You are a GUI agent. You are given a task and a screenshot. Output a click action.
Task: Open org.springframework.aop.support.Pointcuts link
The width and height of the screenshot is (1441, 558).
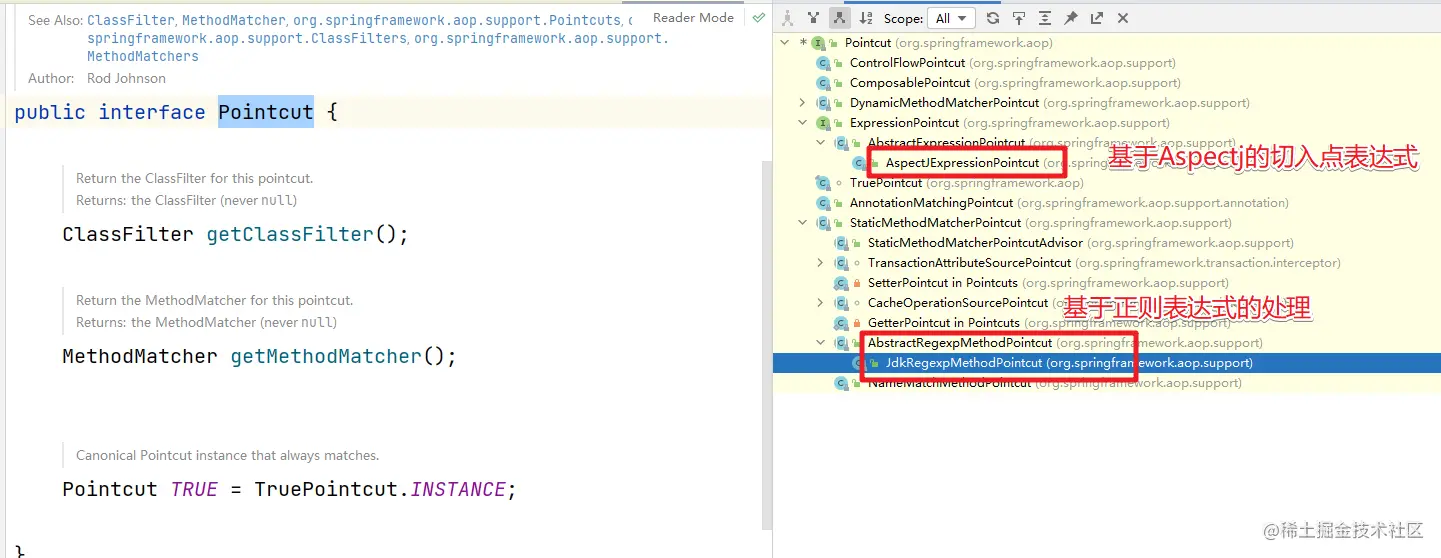(x=456, y=20)
